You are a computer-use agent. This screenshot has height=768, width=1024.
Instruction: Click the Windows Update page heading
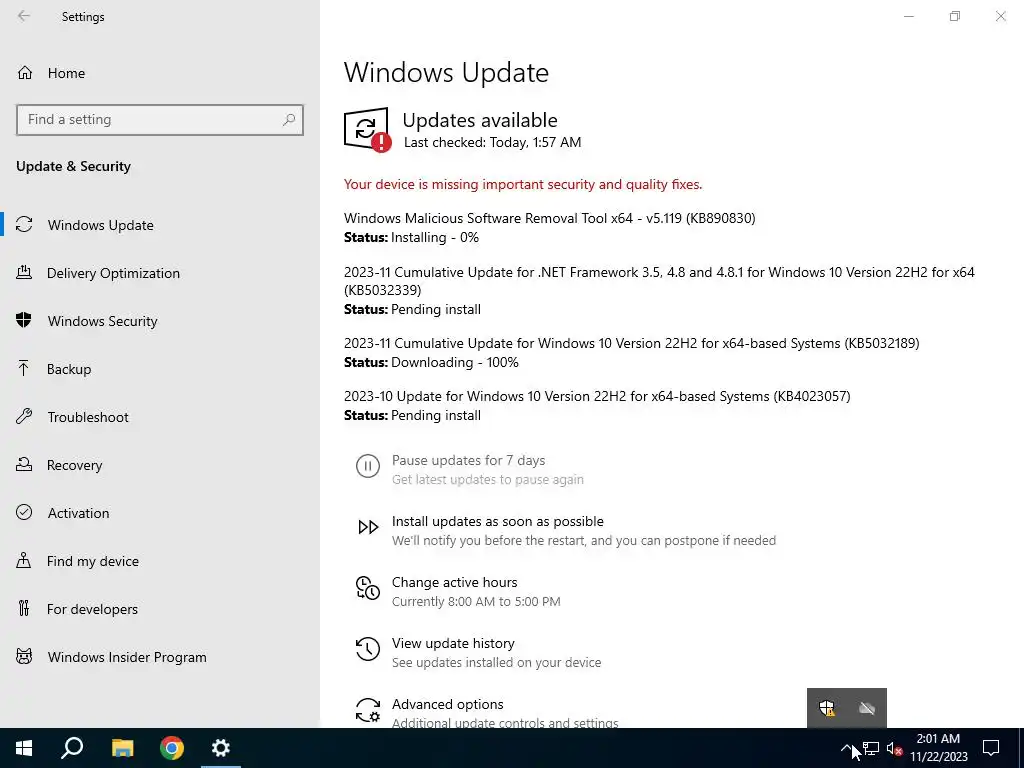446,72
